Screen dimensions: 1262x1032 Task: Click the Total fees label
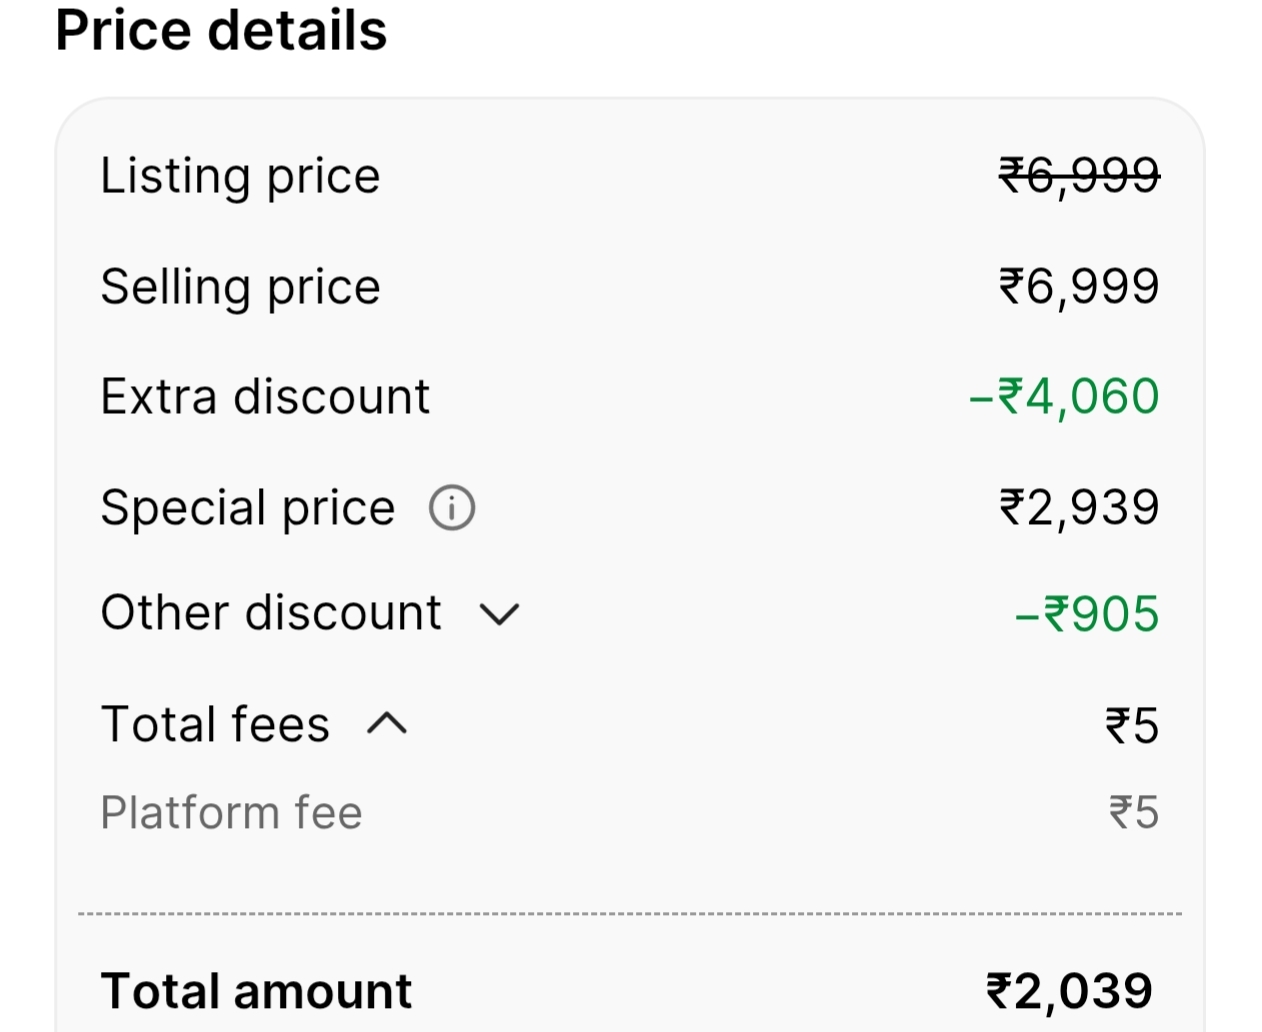[x=215, y=724]
